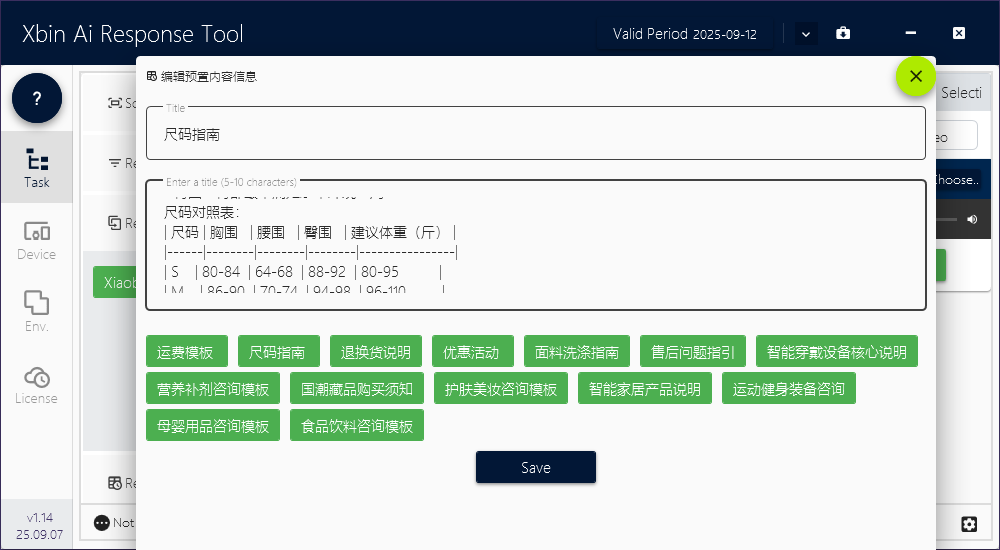Image resolution: width=1000 pixels, height=550 pixels.
Task: Open the License tab in sidebar
Action: (x=36, y=385)
